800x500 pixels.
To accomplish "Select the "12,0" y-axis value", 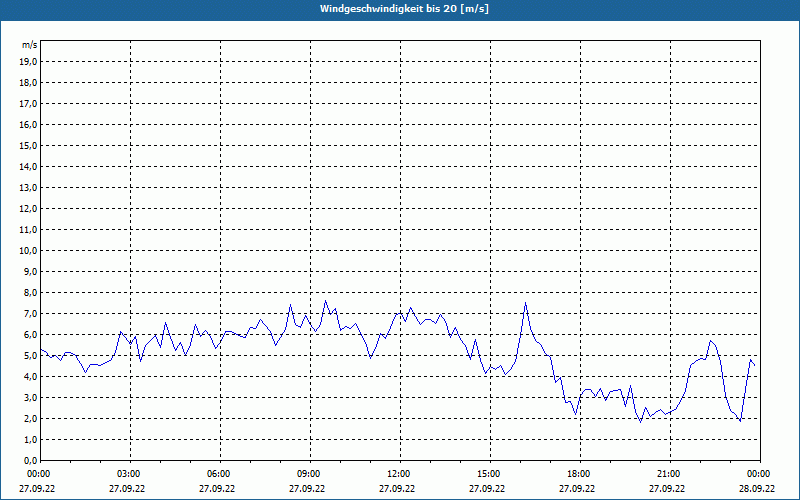I will (x=29, y=209).
